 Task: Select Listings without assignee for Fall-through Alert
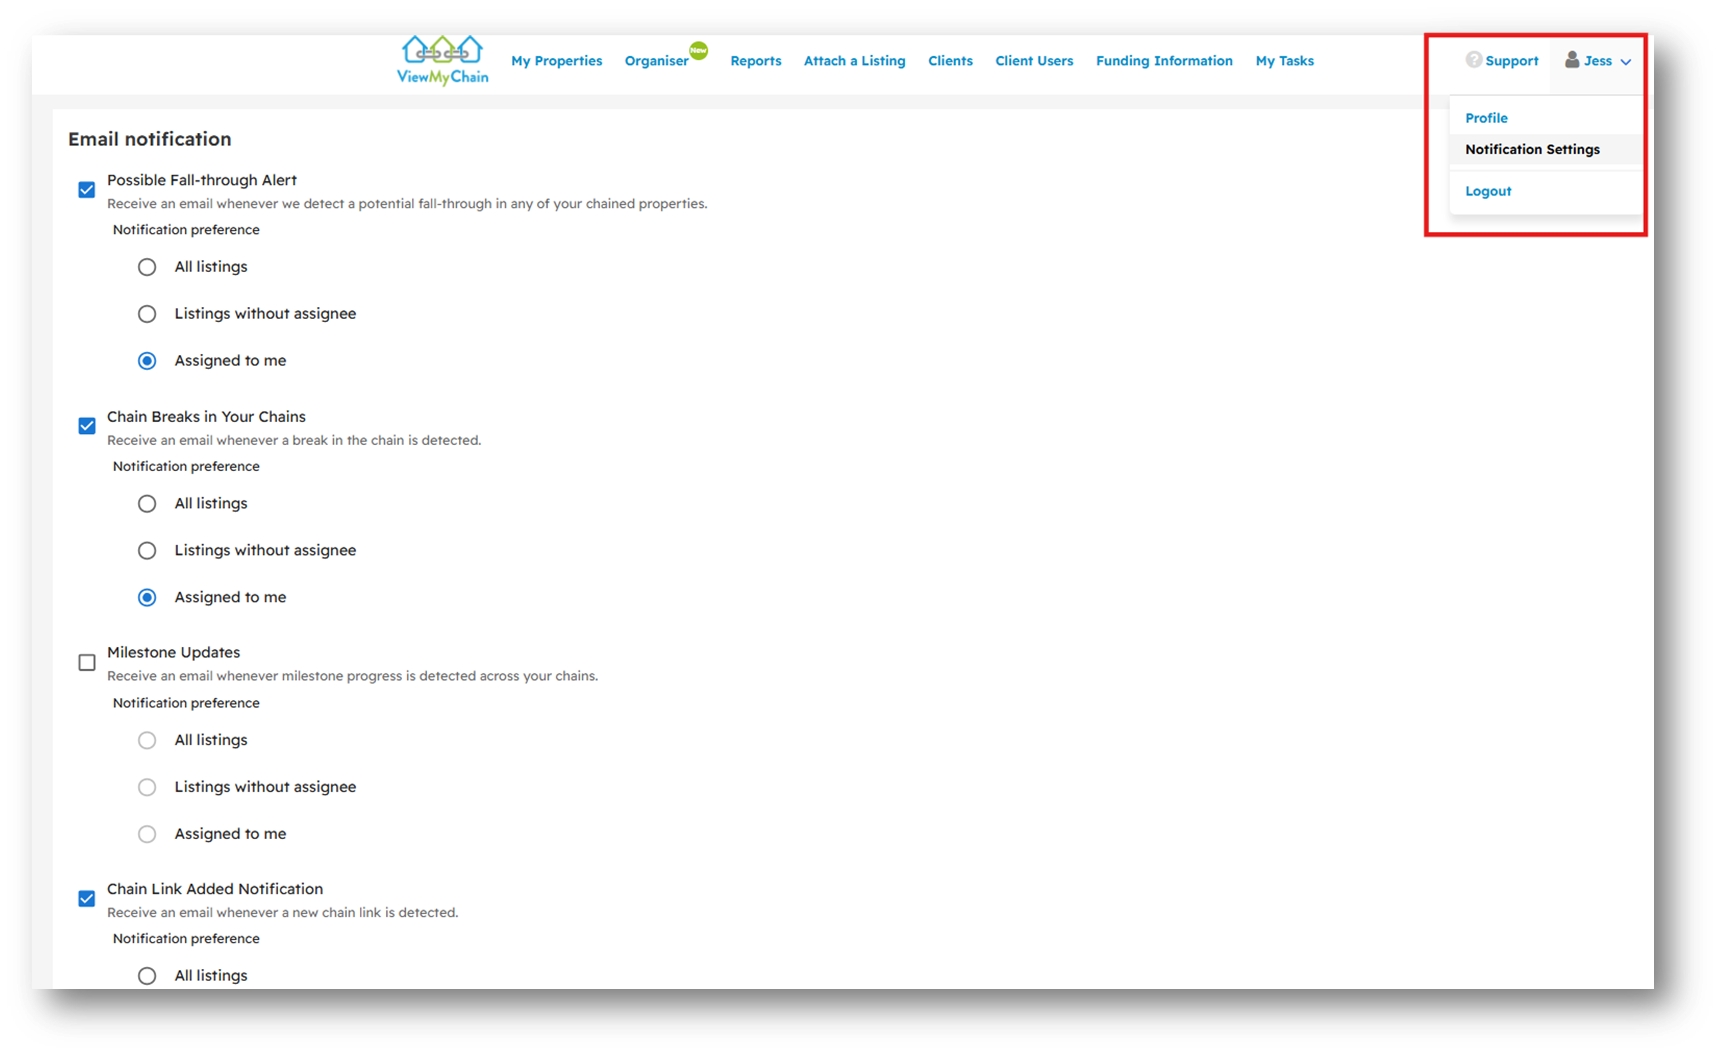point(147,314)
